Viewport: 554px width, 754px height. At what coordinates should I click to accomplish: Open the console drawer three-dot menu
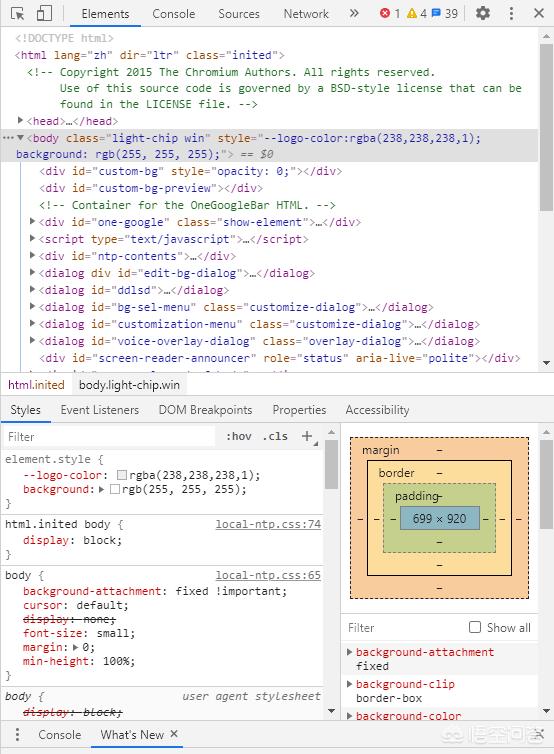[x=17, y=734]
